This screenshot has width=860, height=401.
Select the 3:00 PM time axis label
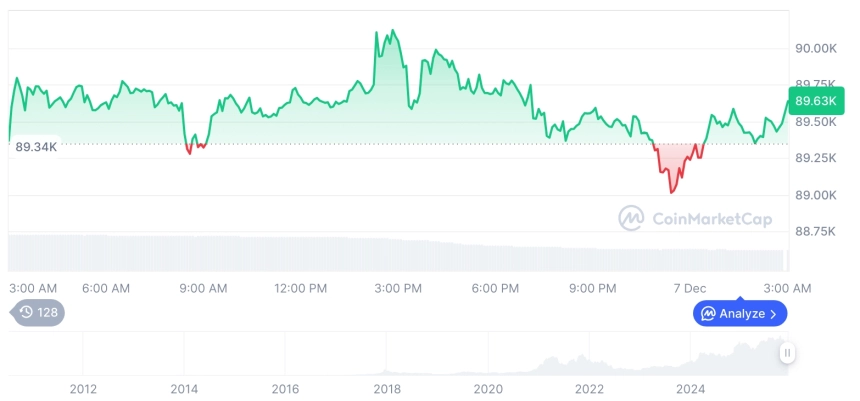[398, 288]
